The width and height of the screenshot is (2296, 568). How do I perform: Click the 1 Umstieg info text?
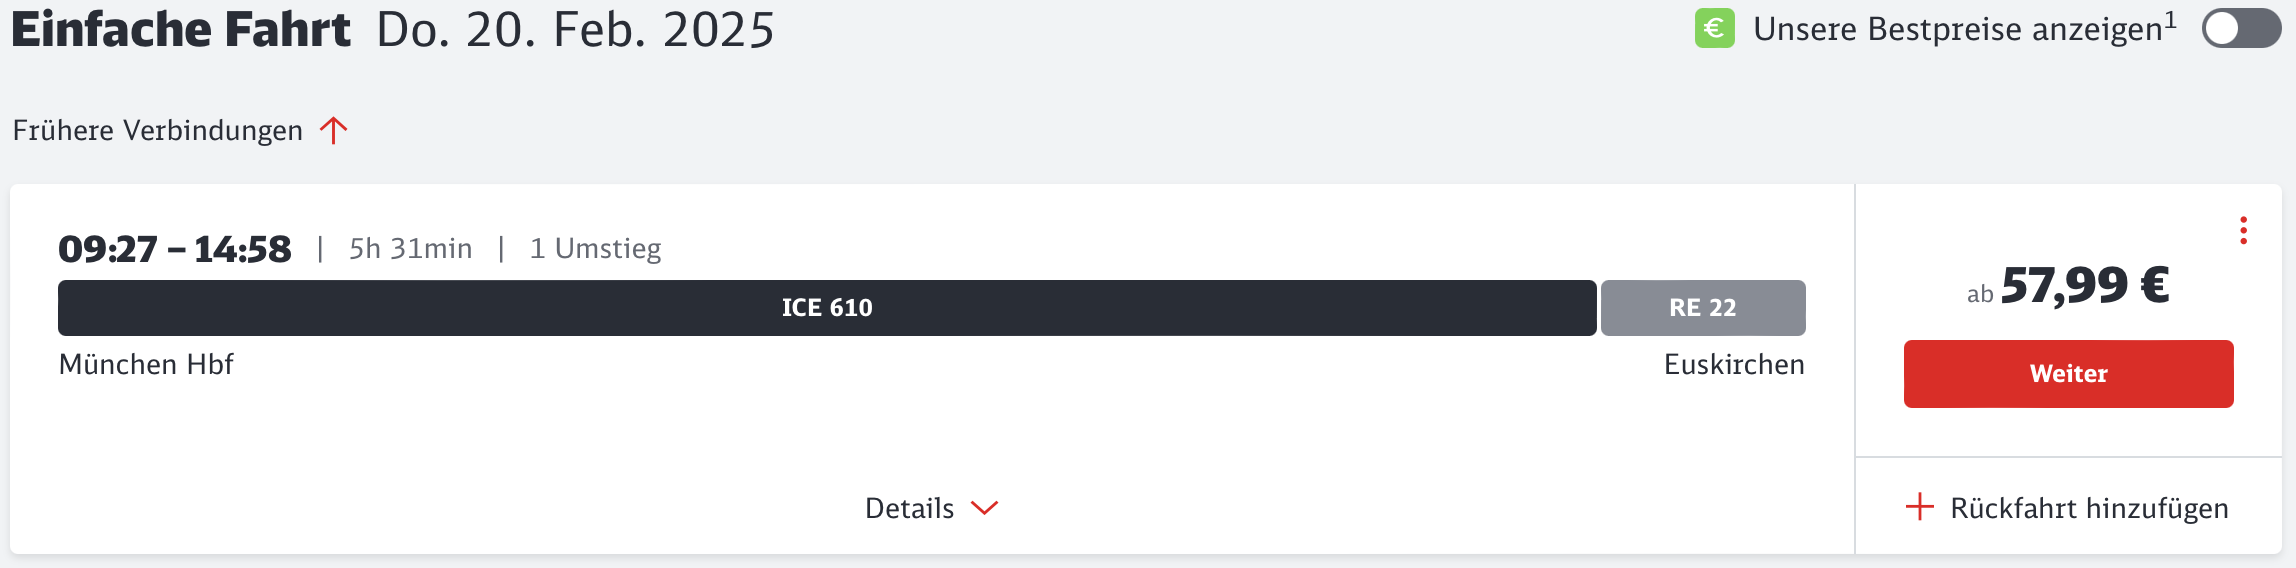595,249
